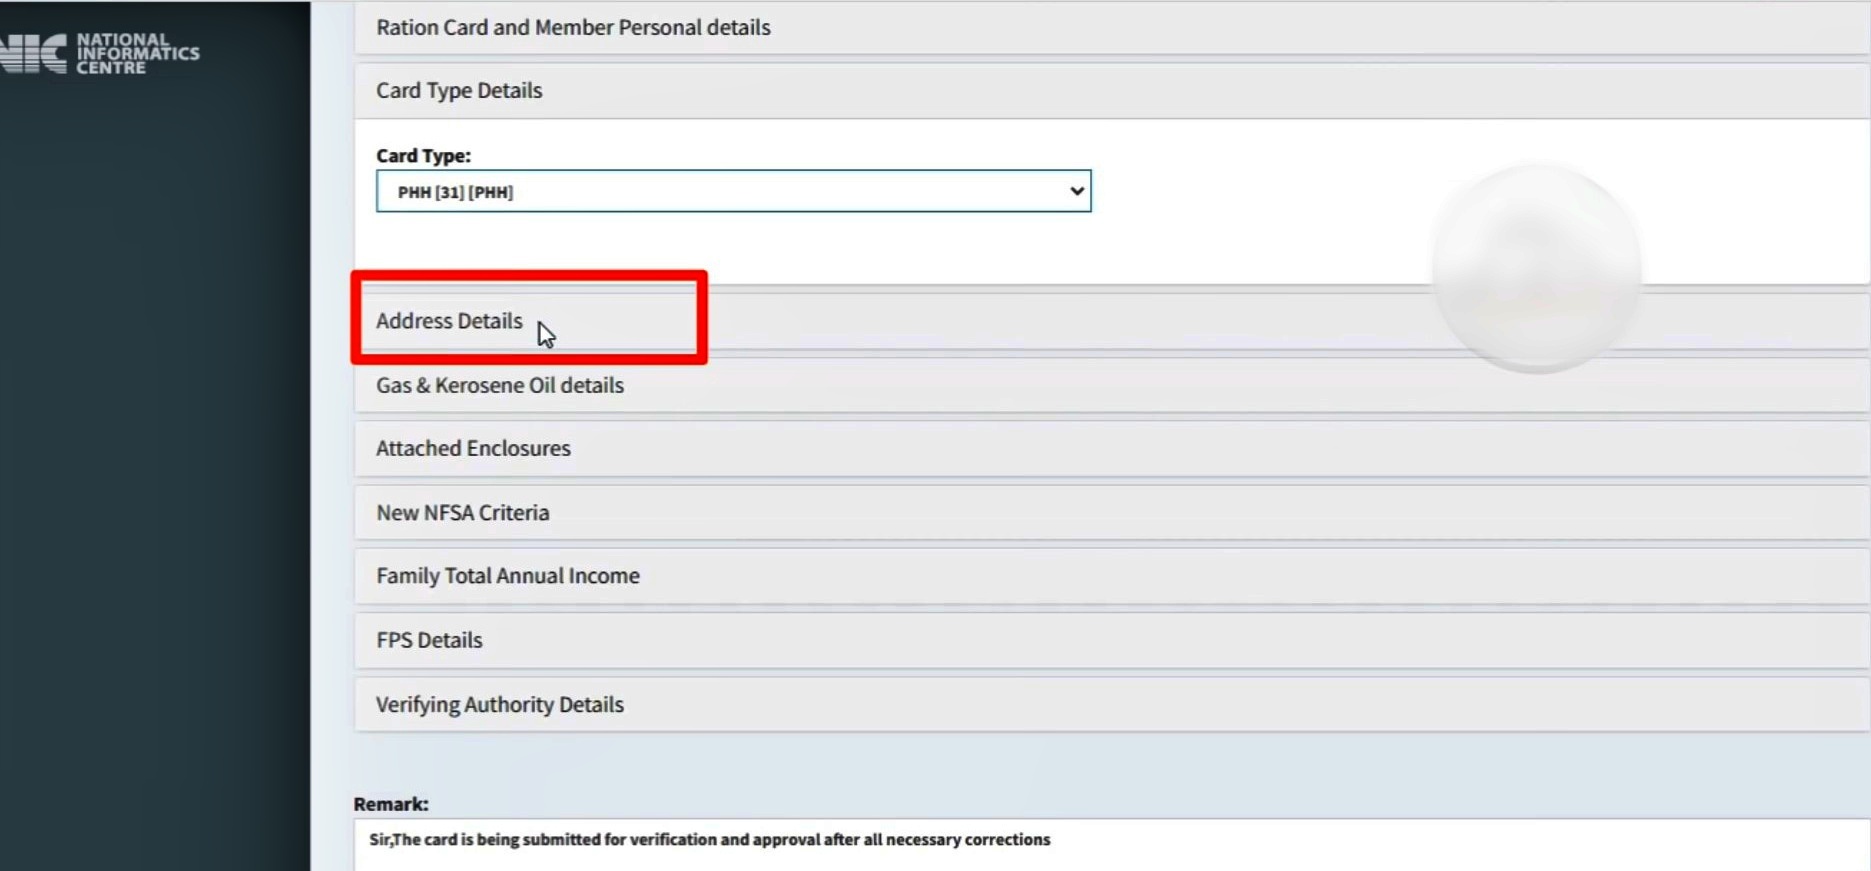Open Verifying Authority Details section

(x=1112, y=704)
